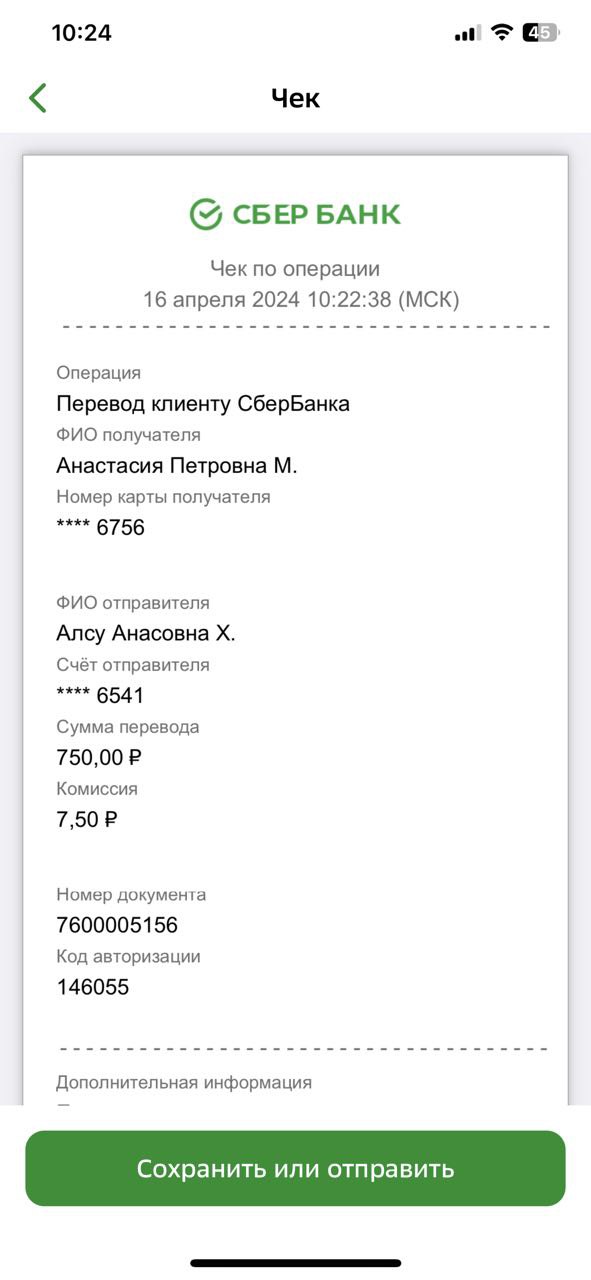The height and width of the screenshot is (1280, 591).
Task: Tap the commission value 7,50 ₽
Action: (x=87, y=820)
